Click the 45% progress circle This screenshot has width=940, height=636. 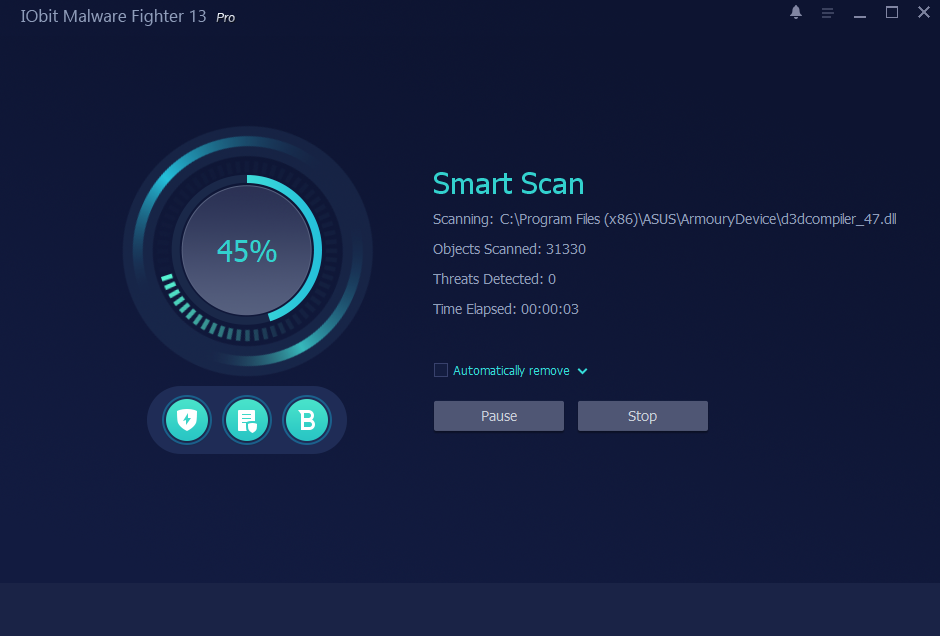247,251
